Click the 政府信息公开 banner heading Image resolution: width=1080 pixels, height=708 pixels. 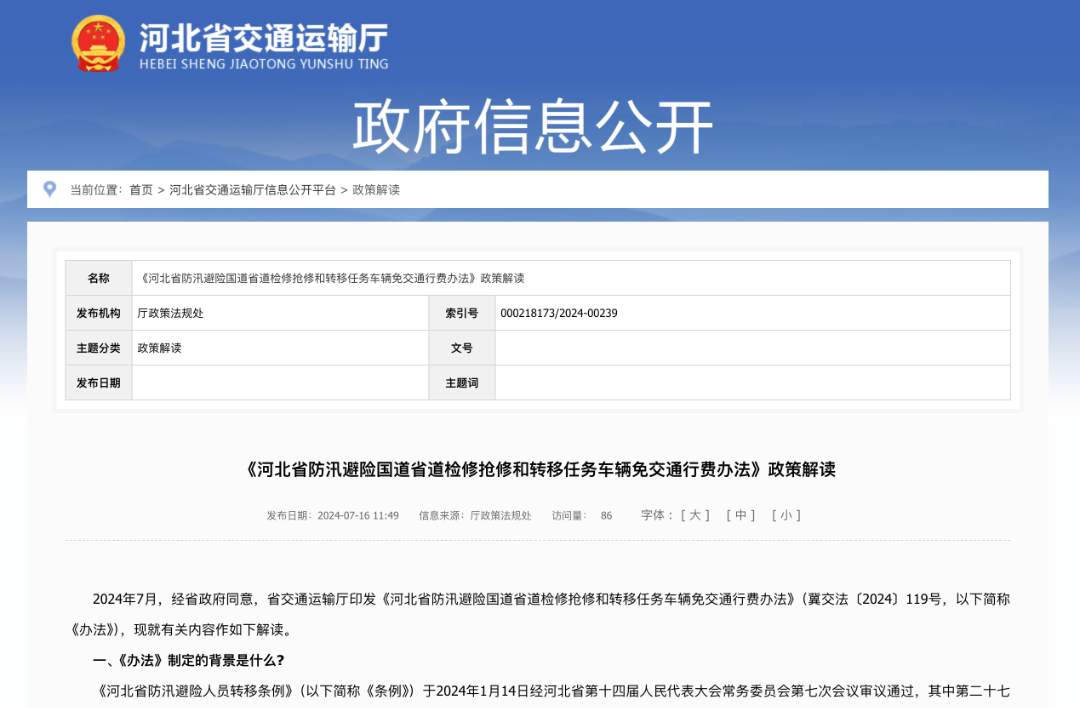pyautogui.click(x=532, y=127)
